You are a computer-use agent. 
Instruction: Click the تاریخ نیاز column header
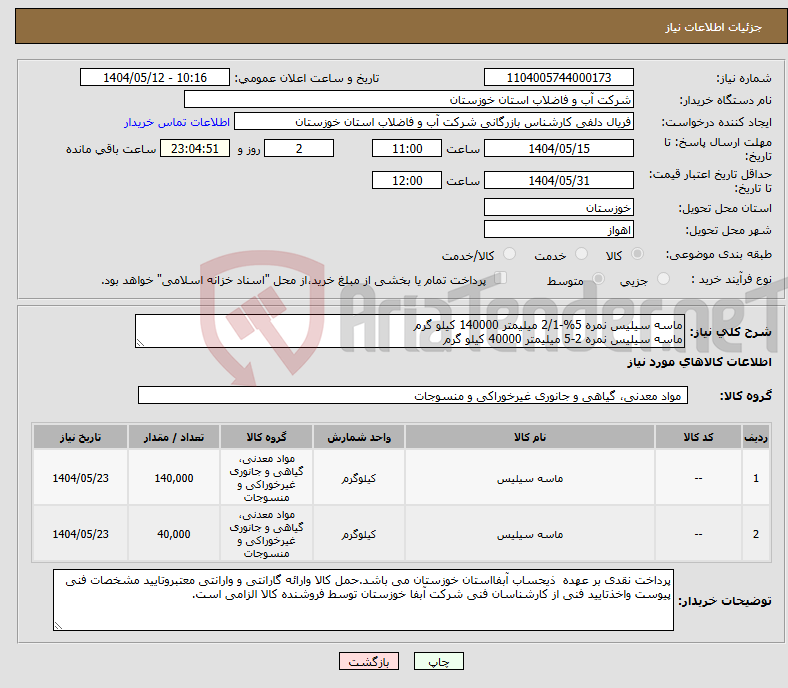(80, 437)
